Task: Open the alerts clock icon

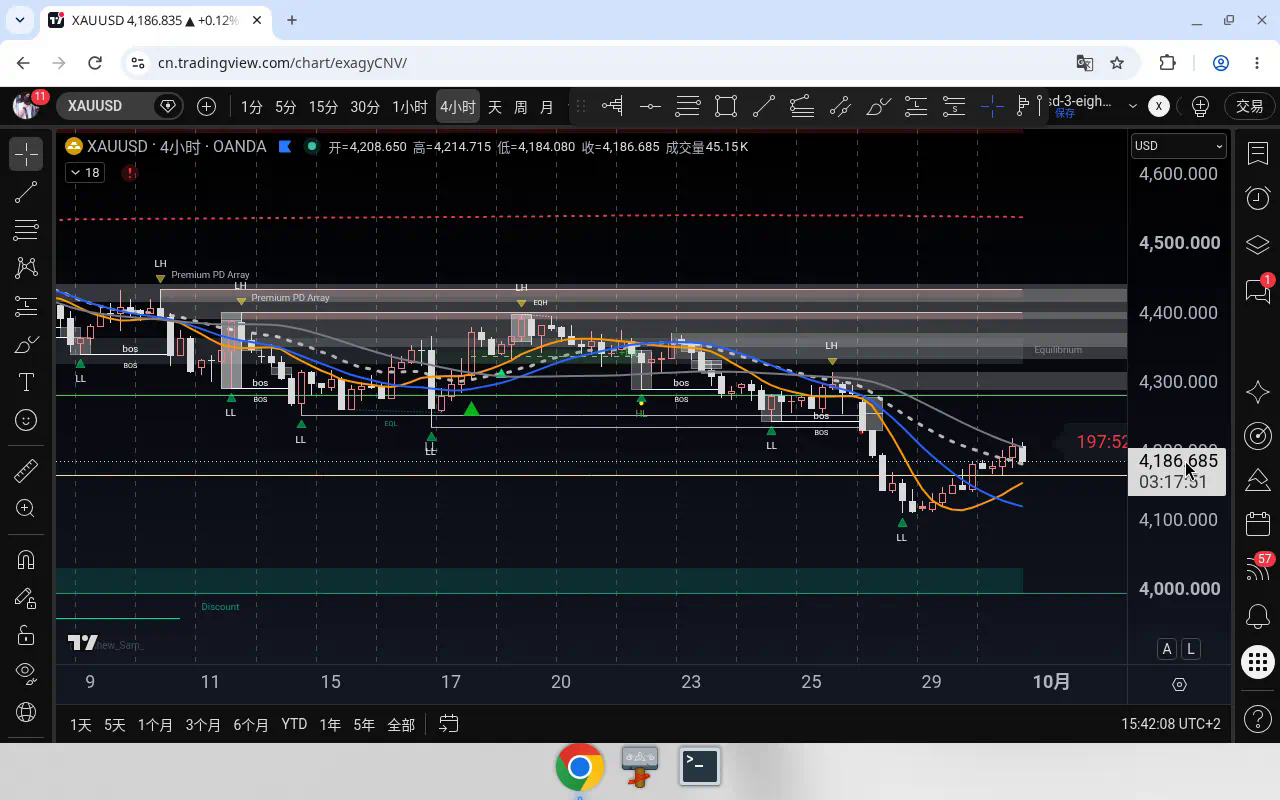Action: coord(1258,199)
